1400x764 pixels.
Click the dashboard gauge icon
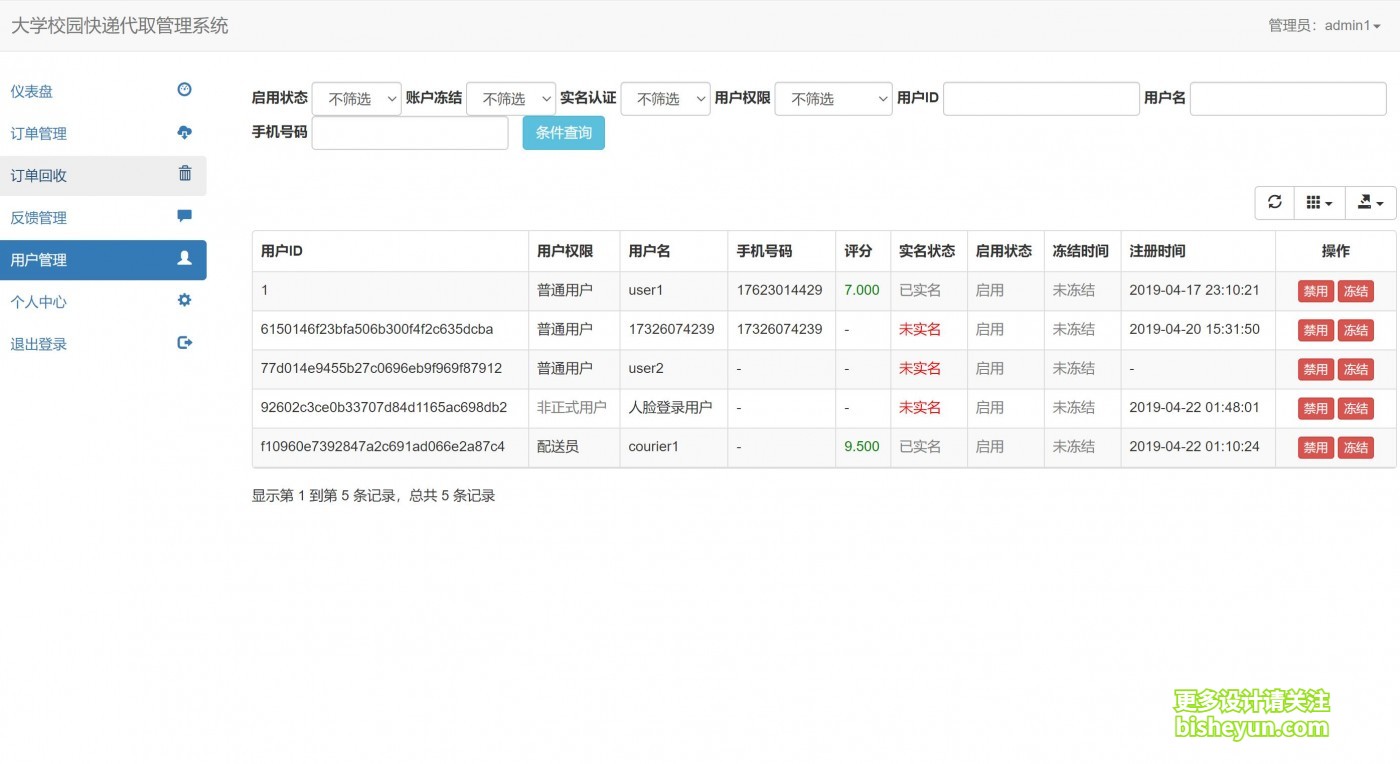click(184, 90)
